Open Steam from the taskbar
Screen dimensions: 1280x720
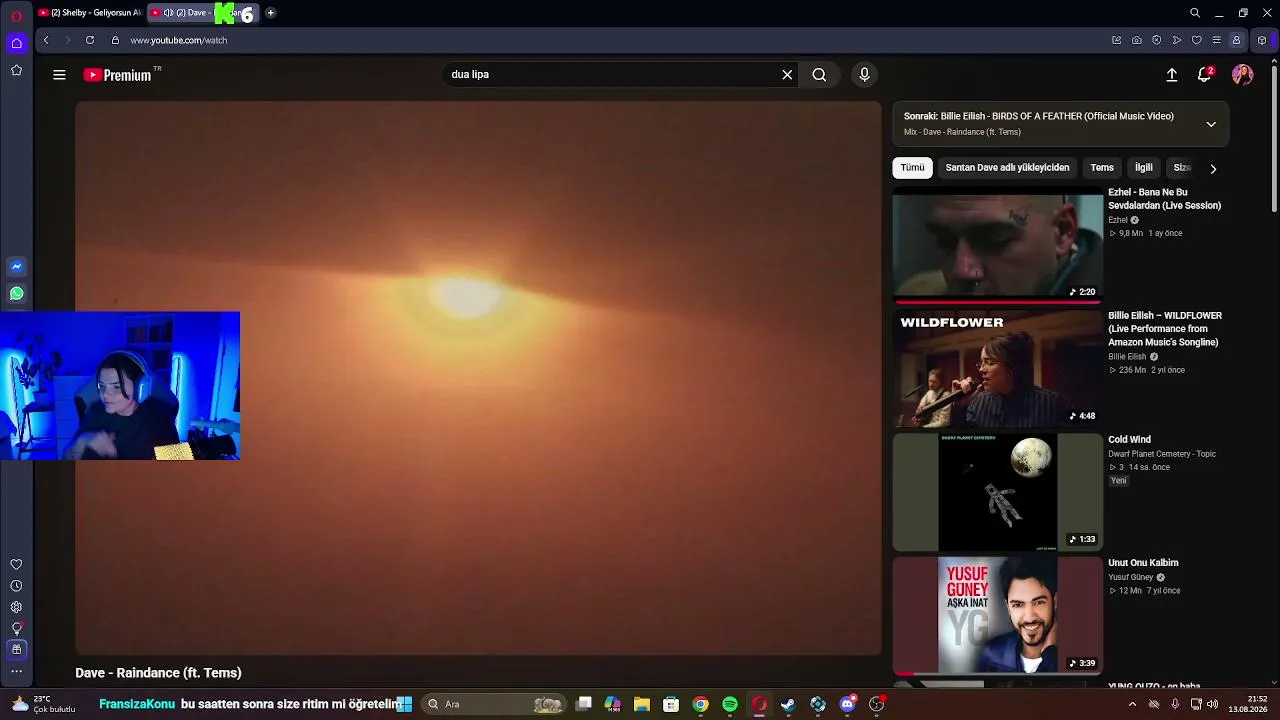coord(788,704)
